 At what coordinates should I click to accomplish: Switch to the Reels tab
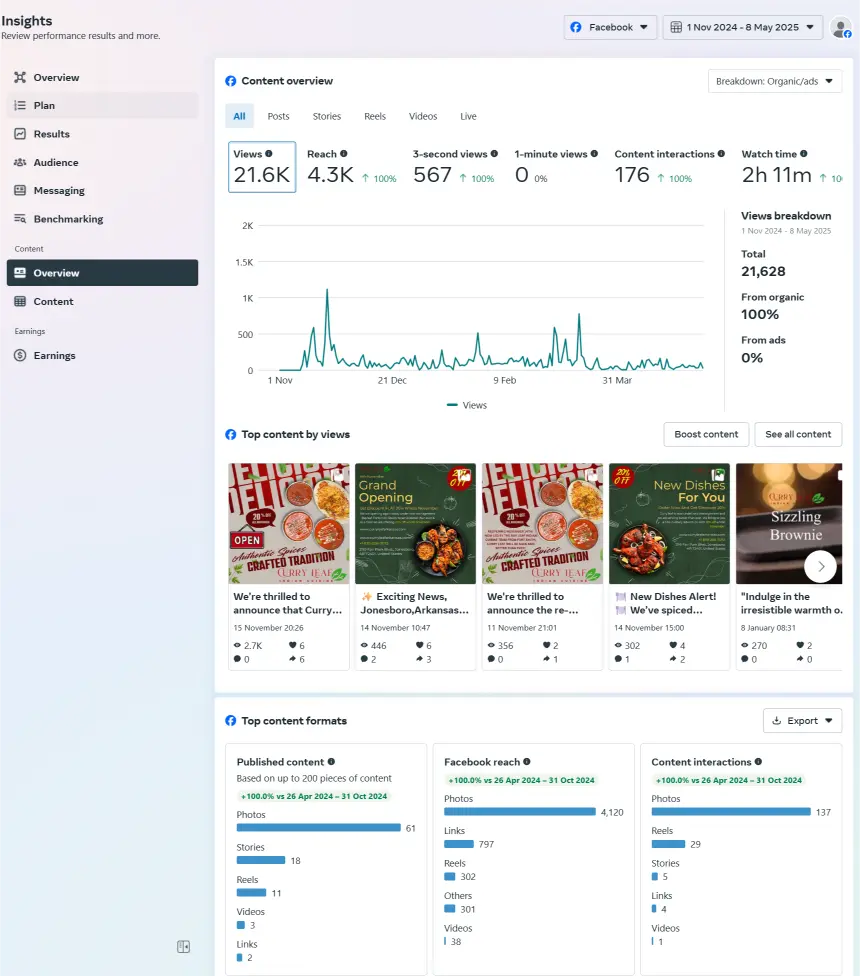pyautogui.click(x=375, y=116)
